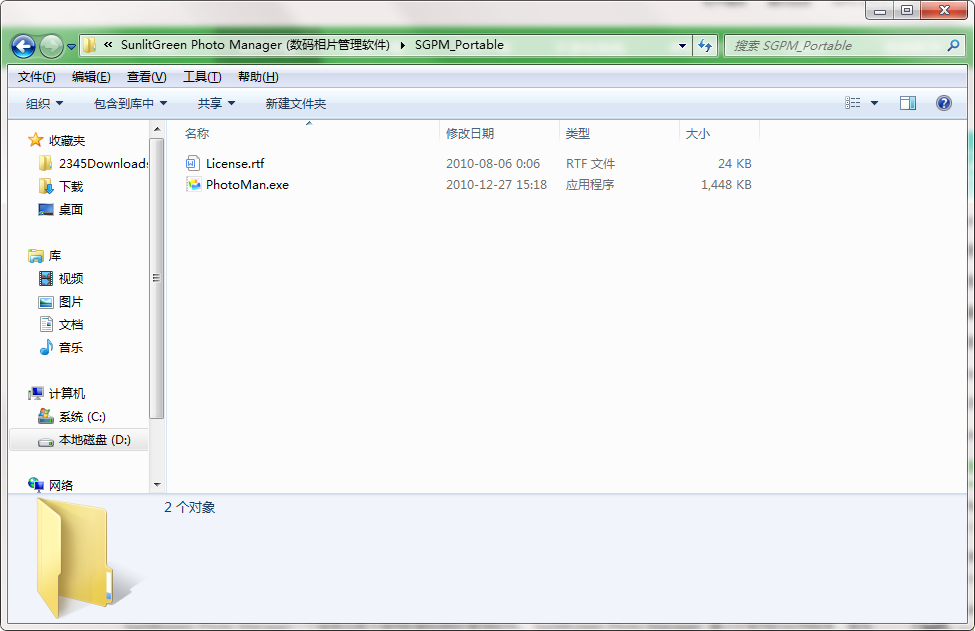
Task: Click the 1,448 KB size cell
Action: pyautogui.click(x=726, y=185)
